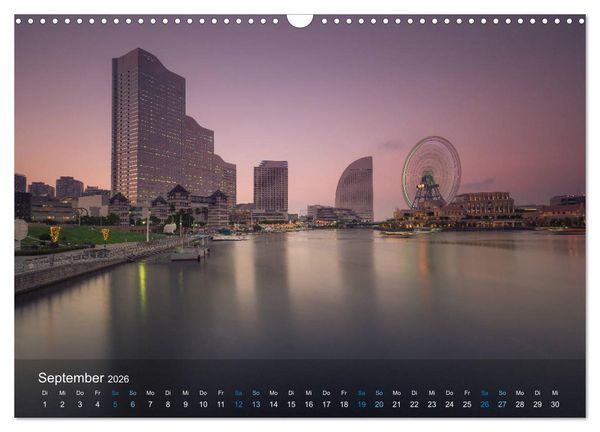600x432 pixels.
Task: Click the blue Saturday date 26
Action: click(x=485, y=404)
